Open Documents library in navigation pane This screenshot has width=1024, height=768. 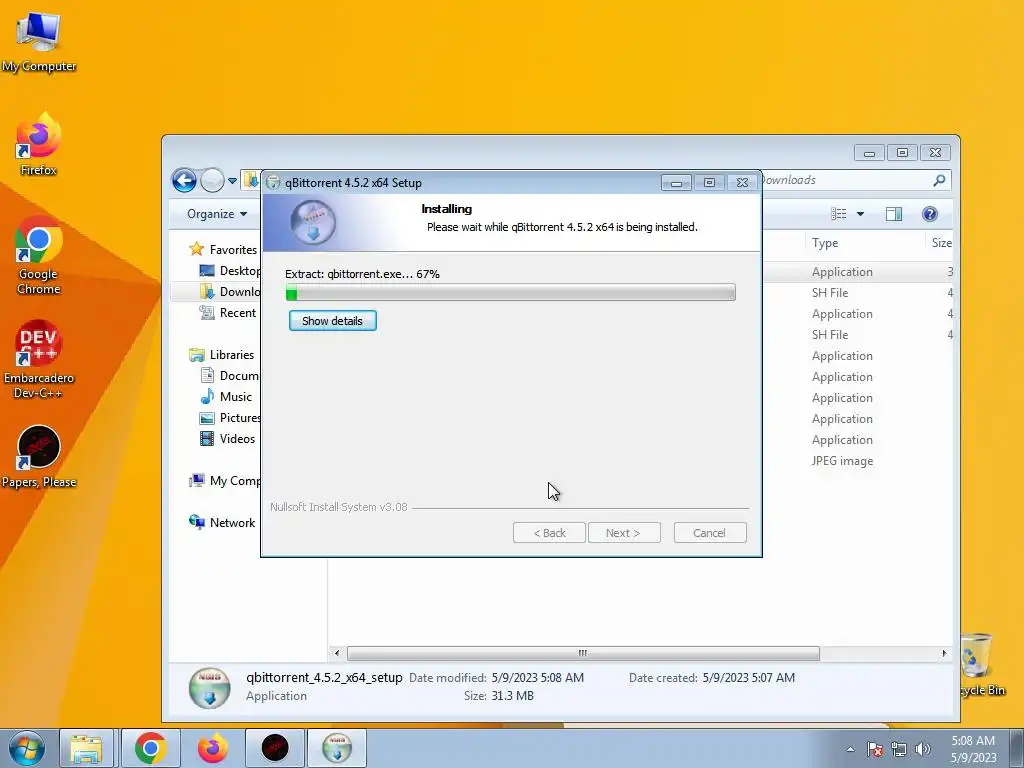[229, 376]
